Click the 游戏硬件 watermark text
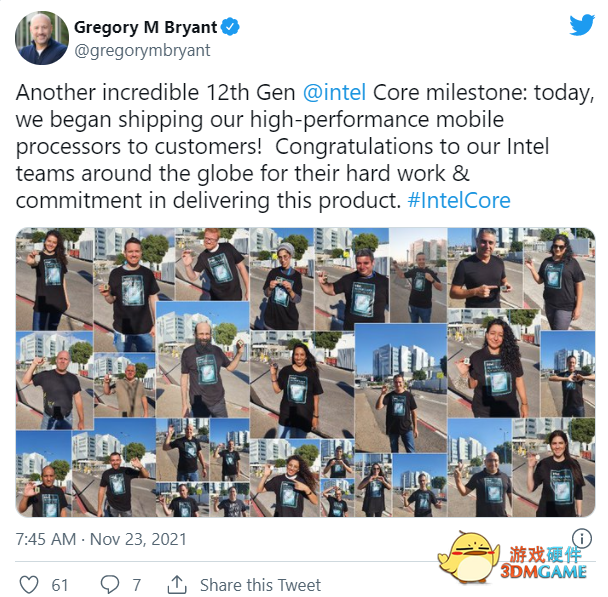This screenshot has height=597, width=608. [545, 554]
